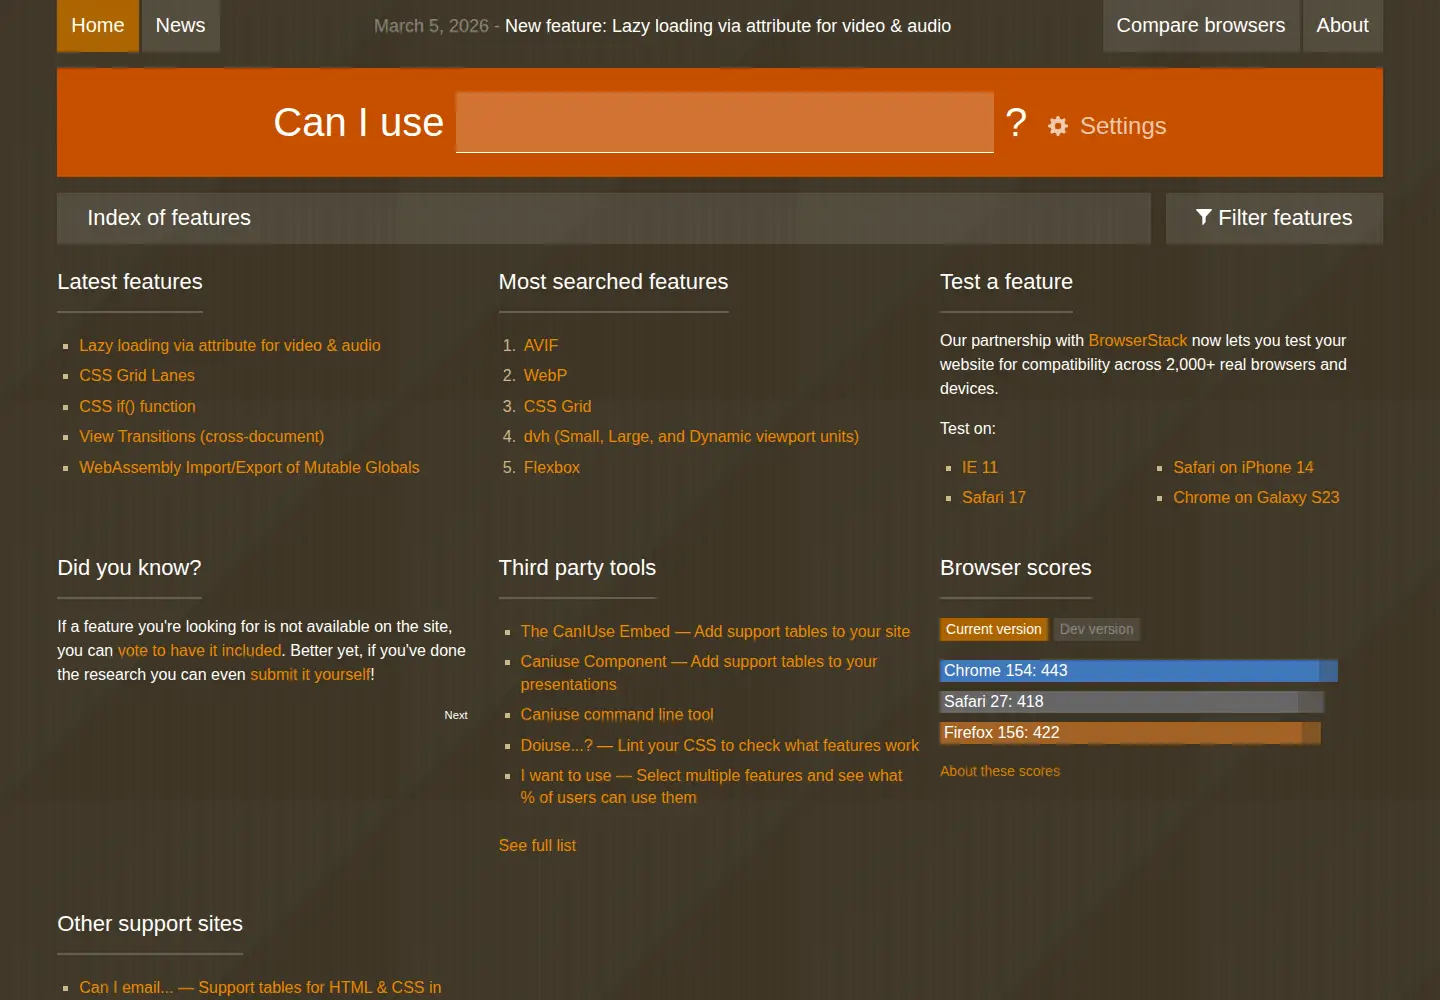Open Doiuse...? CSS lint link
Image resolution: width=1440 pixels, height=1000 pixels.
click(719, 745)
